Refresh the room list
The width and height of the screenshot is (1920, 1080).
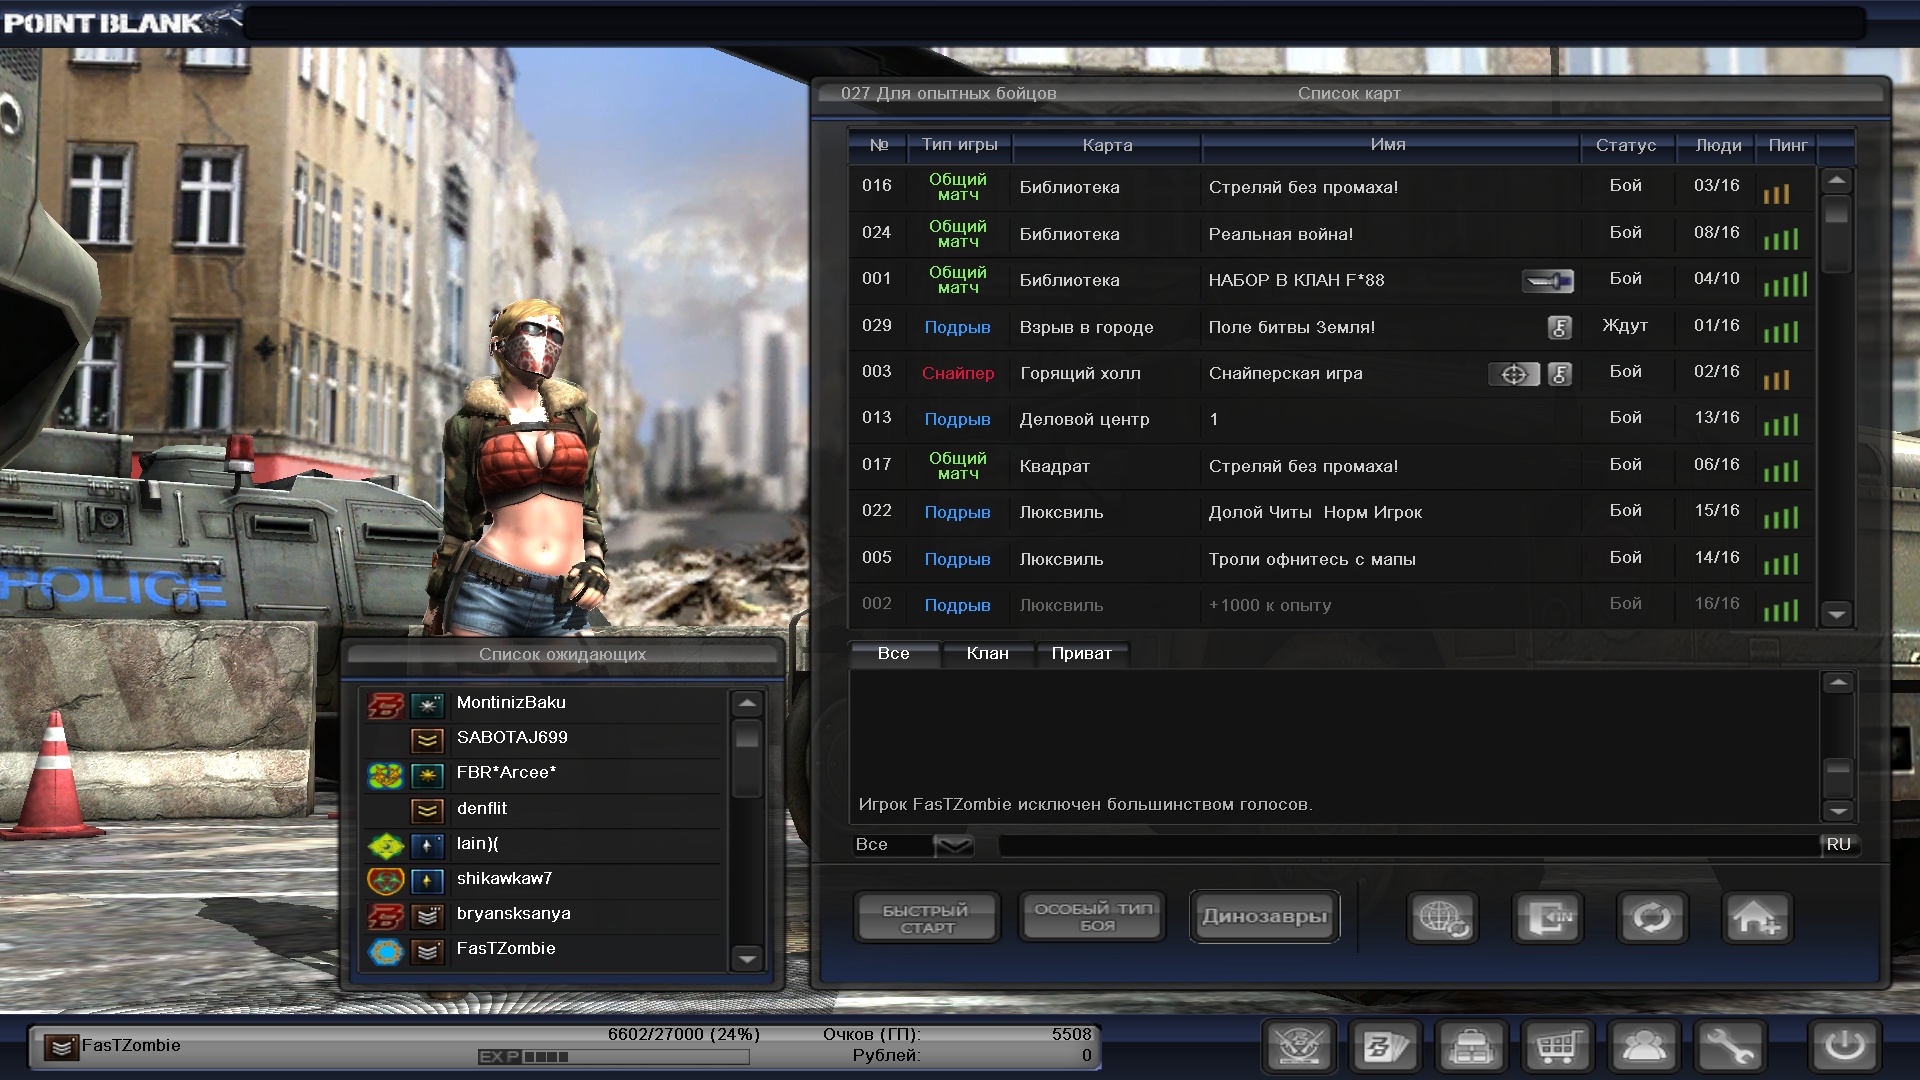(1651, 917)
